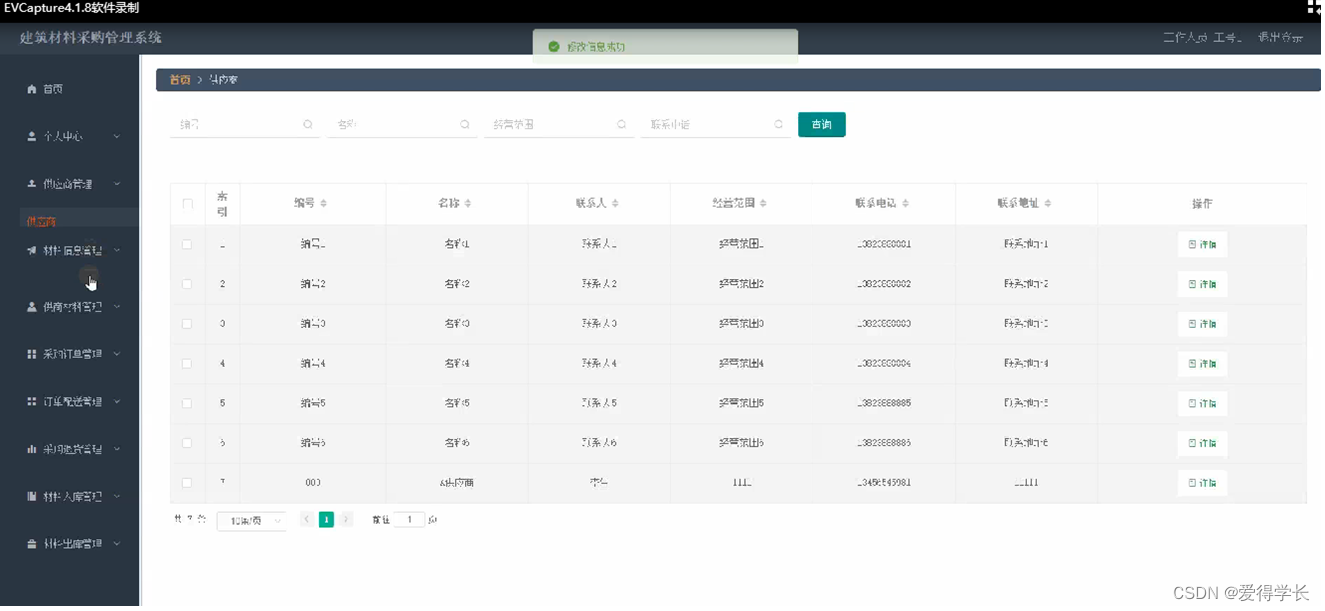Click search icon in 名称 filter field
Screen dimensions: 1325x611
[464, 125]
